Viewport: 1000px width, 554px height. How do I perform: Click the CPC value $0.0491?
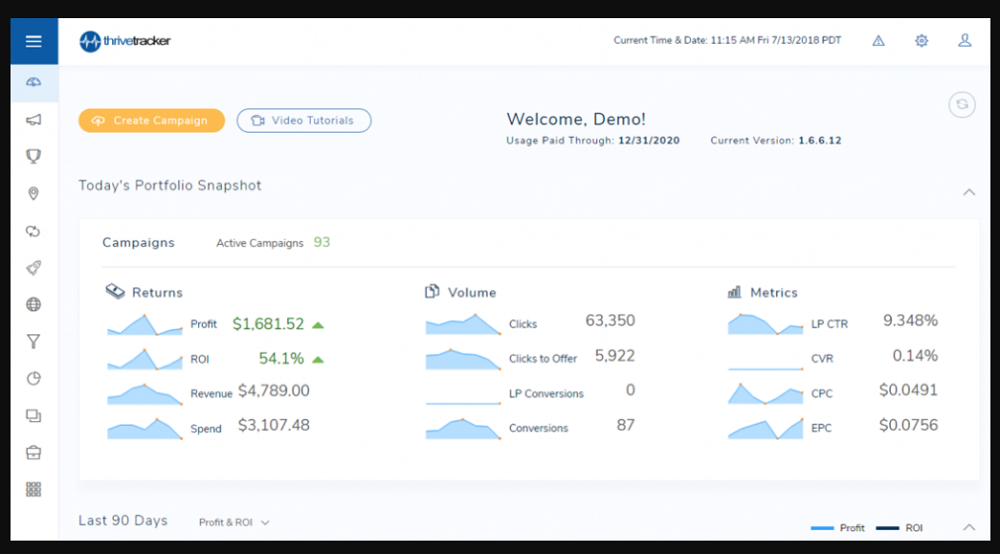[x=908, y=390]
